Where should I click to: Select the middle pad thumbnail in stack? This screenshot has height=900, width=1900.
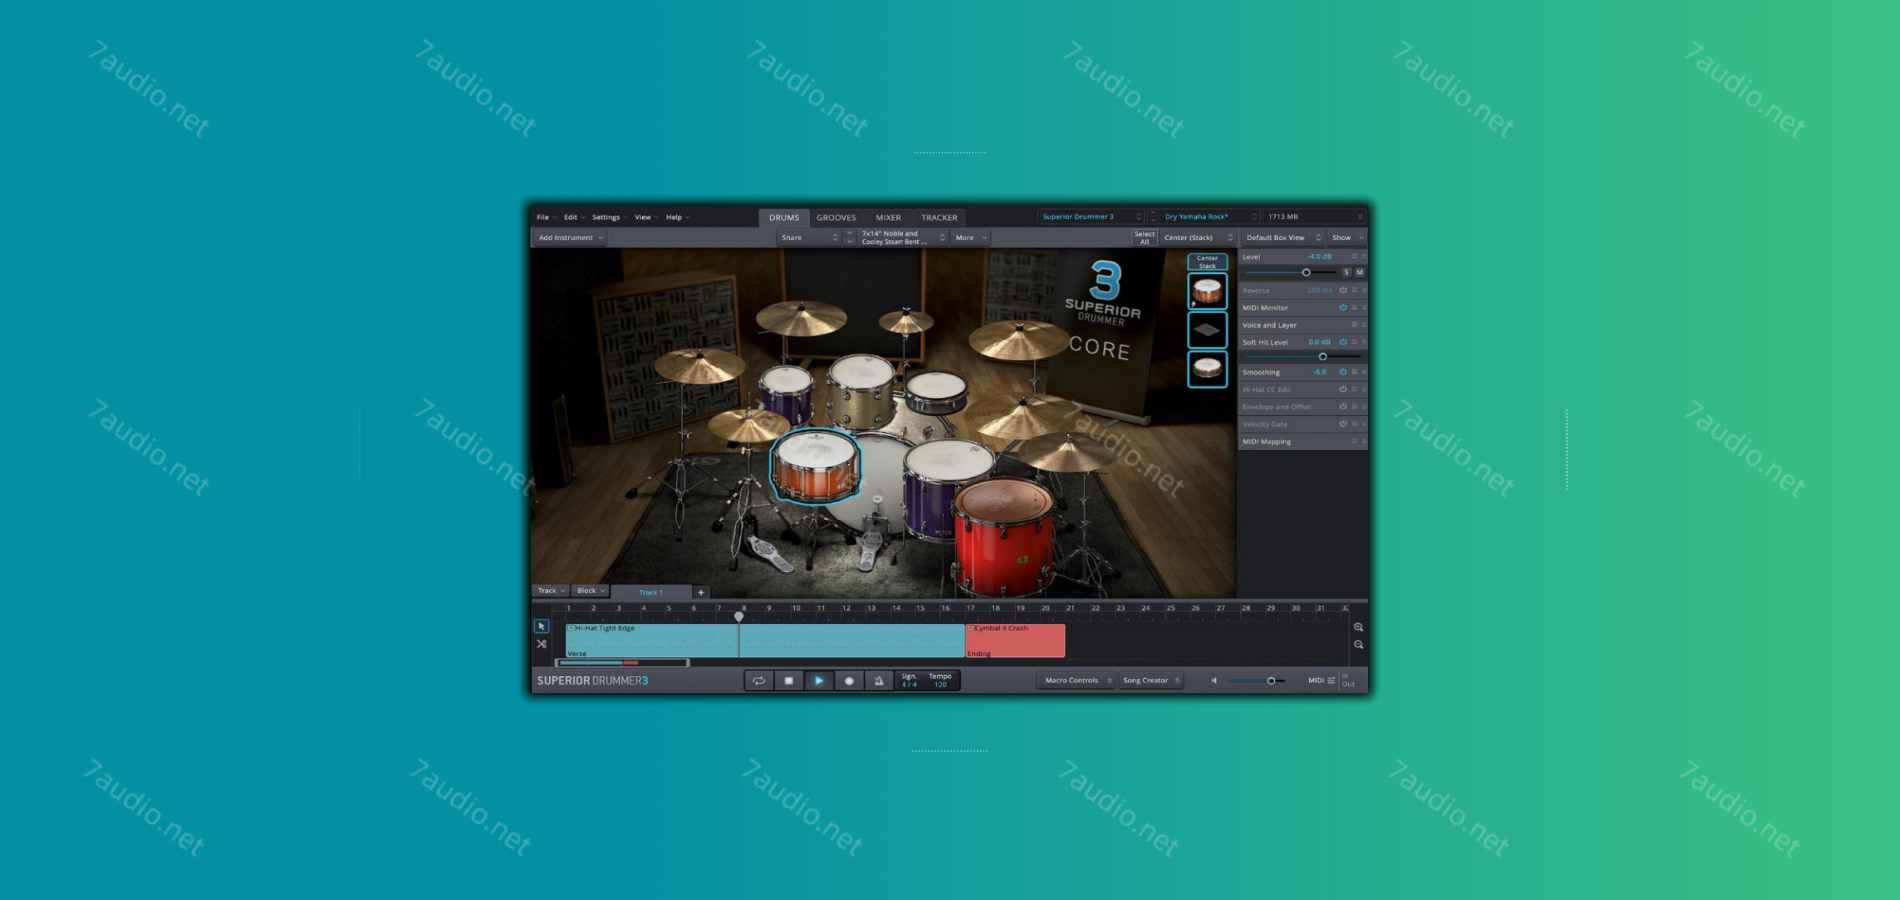click(1207, 330)
